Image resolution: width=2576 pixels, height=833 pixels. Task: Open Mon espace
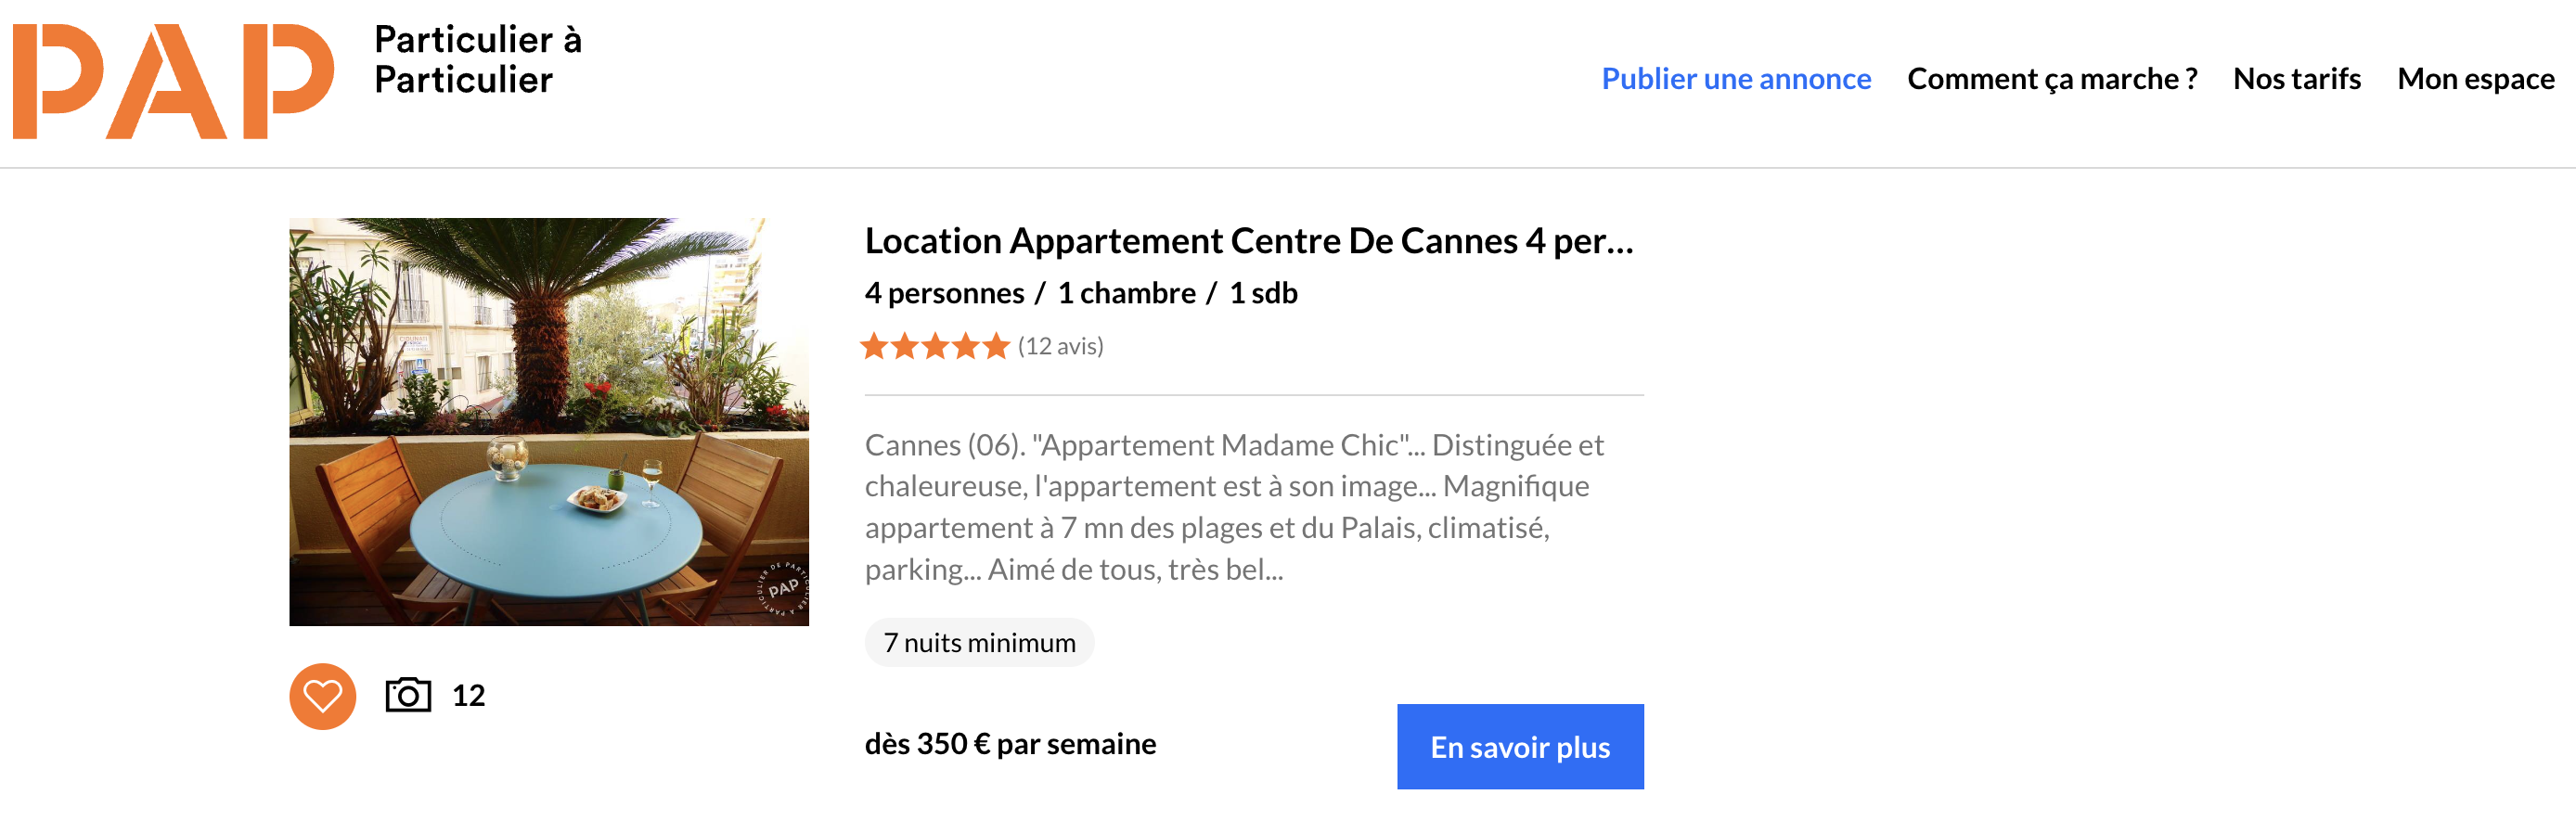(2475, 79)
